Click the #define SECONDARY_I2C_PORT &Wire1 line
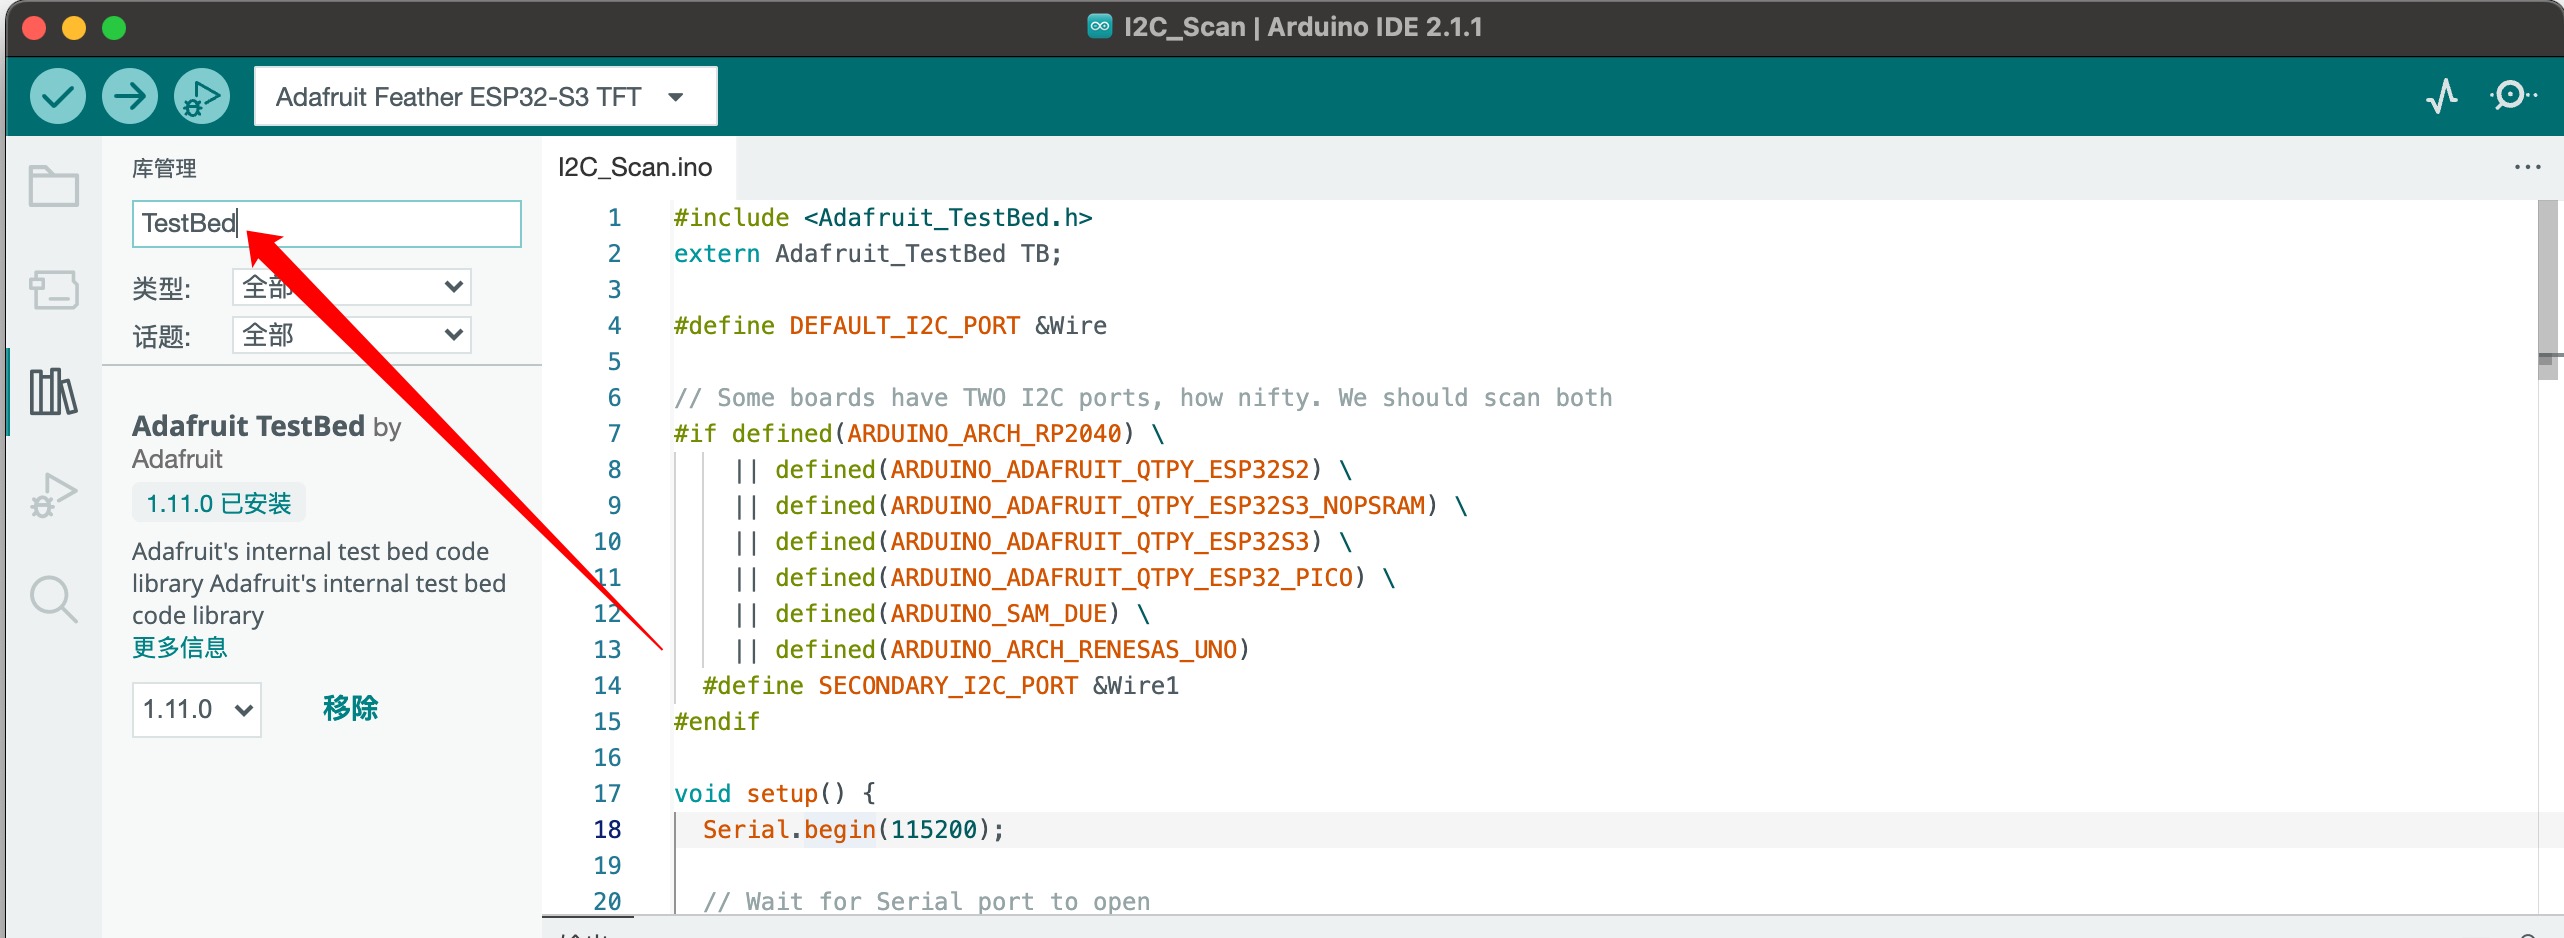This screenshot has width=2564, height=938. [x=941, y=686]
